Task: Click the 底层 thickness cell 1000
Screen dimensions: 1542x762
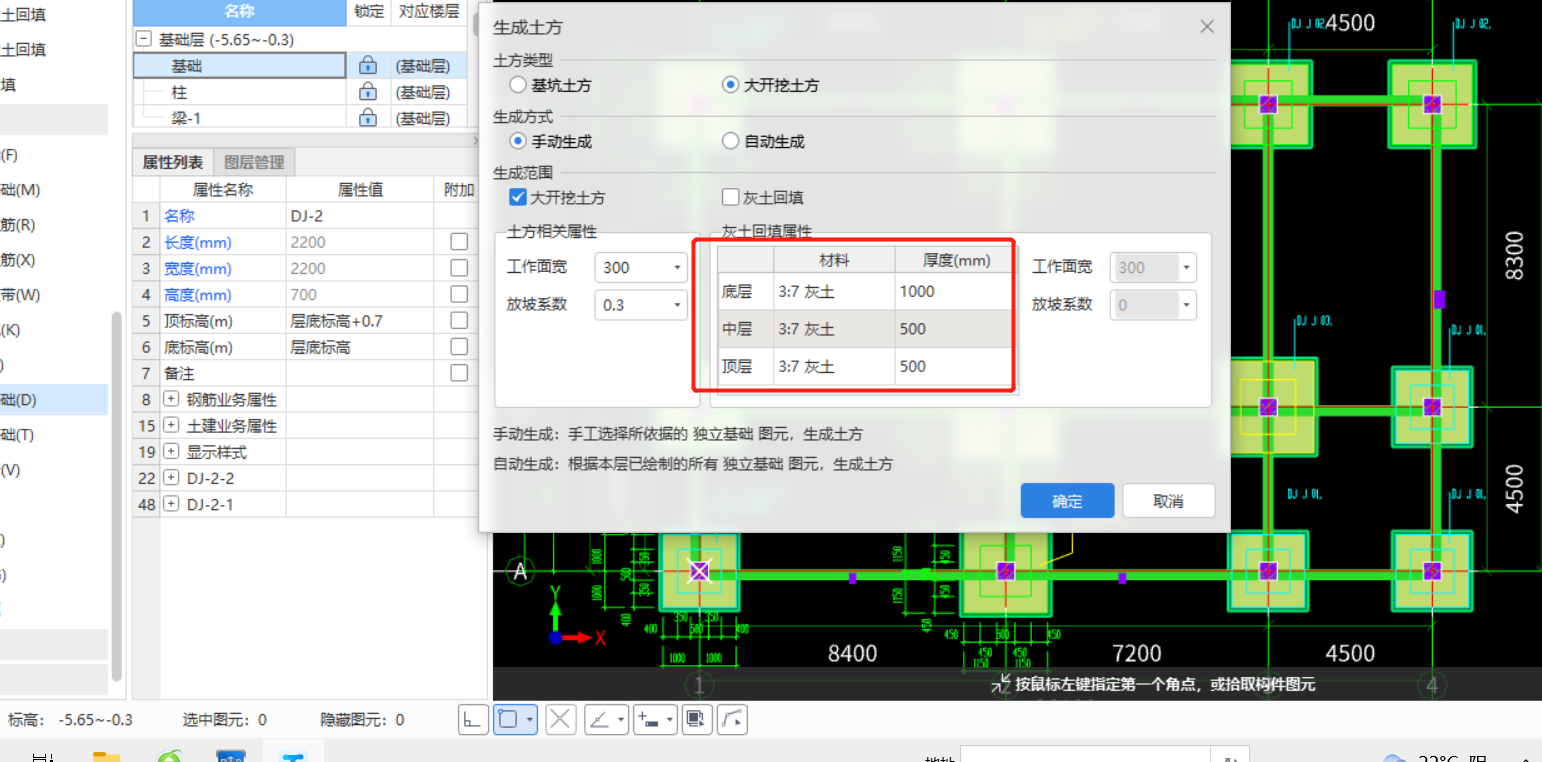Action: click(x=952, y=291)
